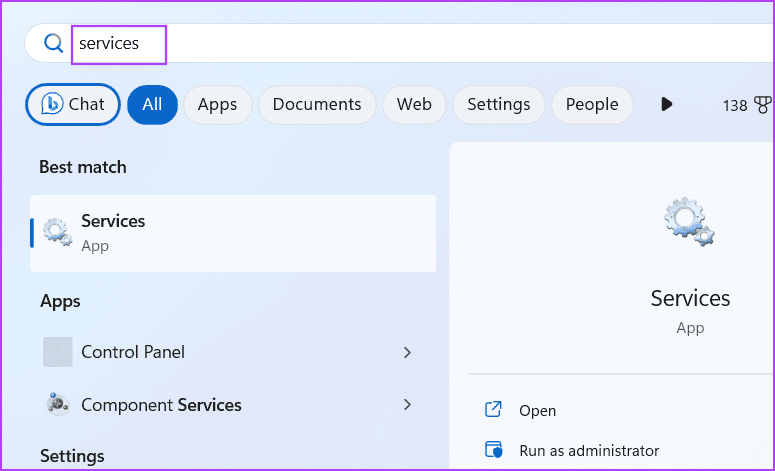Click the 138 rewards points counter
The width and height of the screenshot is (775, 471).
[735, 105]
